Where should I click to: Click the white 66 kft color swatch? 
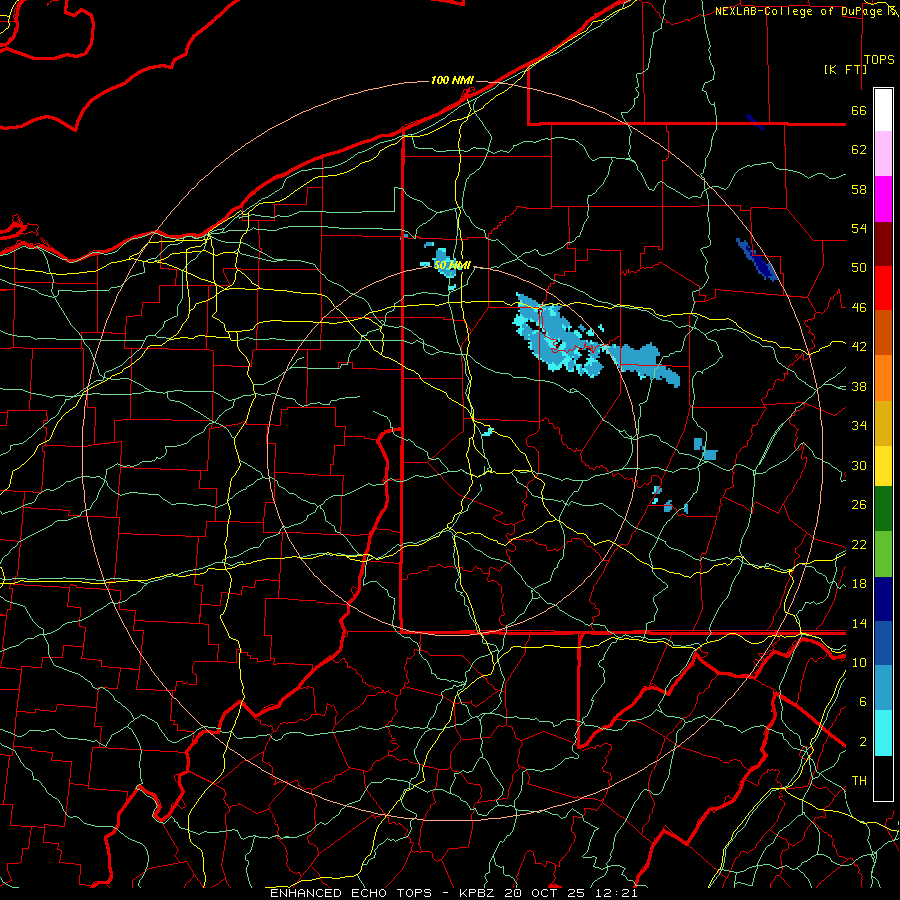[x=883, y=110]
